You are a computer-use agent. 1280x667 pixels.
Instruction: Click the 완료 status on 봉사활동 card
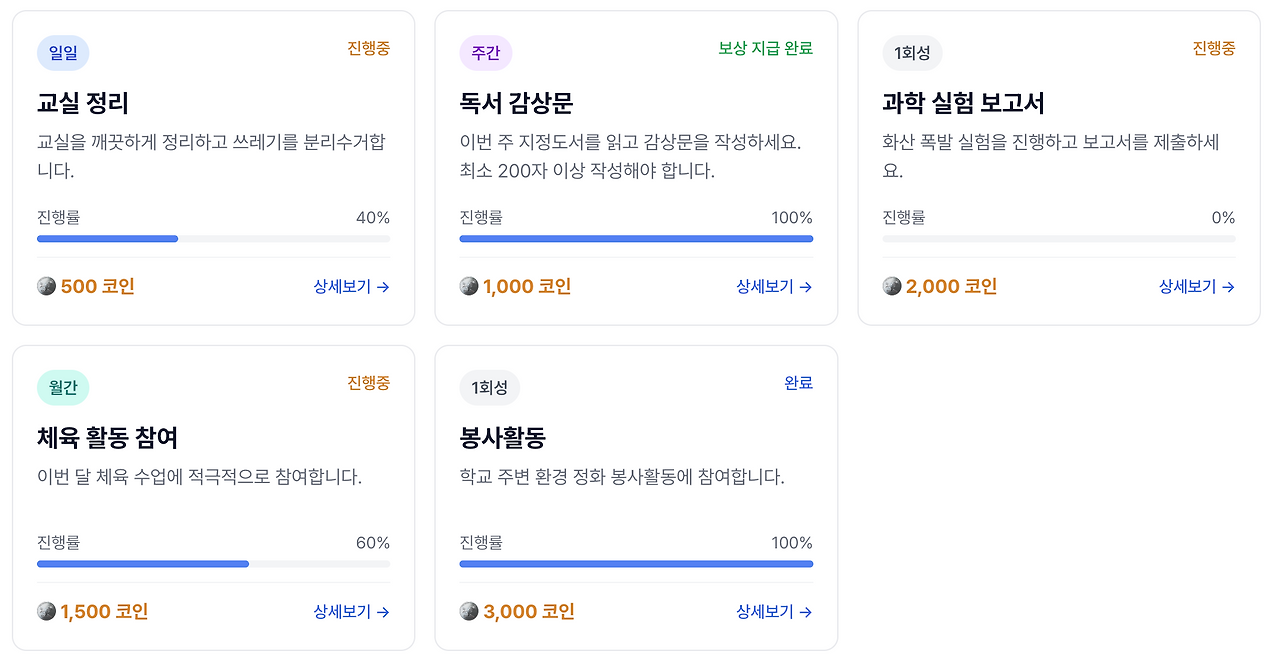pos(798,383)
